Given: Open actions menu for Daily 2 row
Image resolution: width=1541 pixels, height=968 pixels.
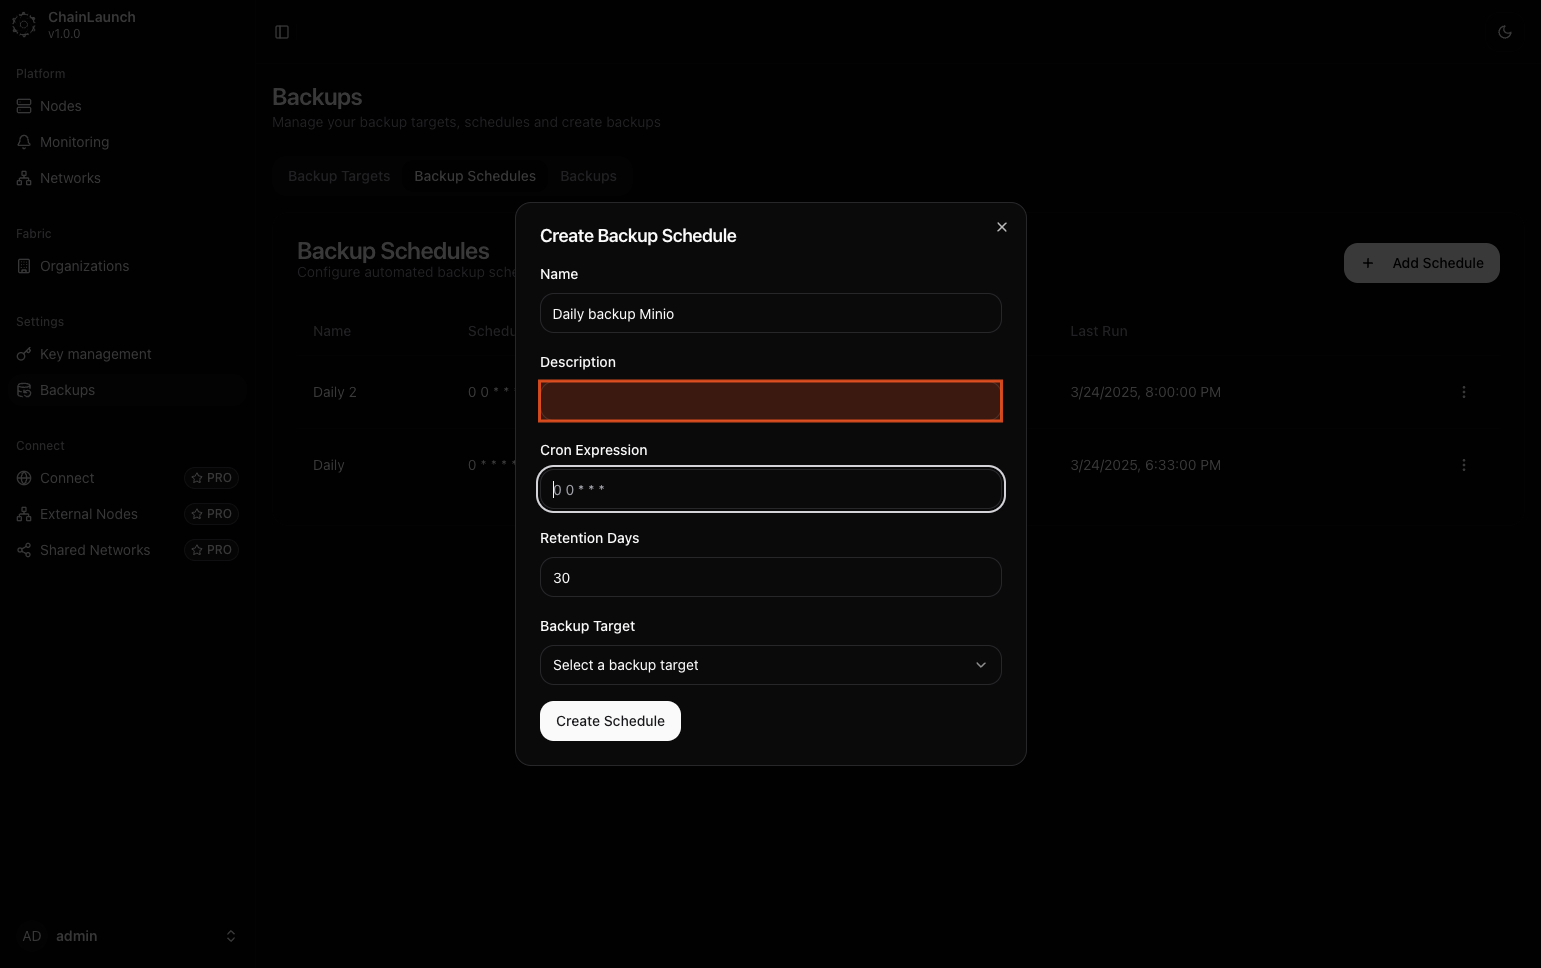Looking at the screenshot, I should pyautogui.click(x=1463, y=392).
